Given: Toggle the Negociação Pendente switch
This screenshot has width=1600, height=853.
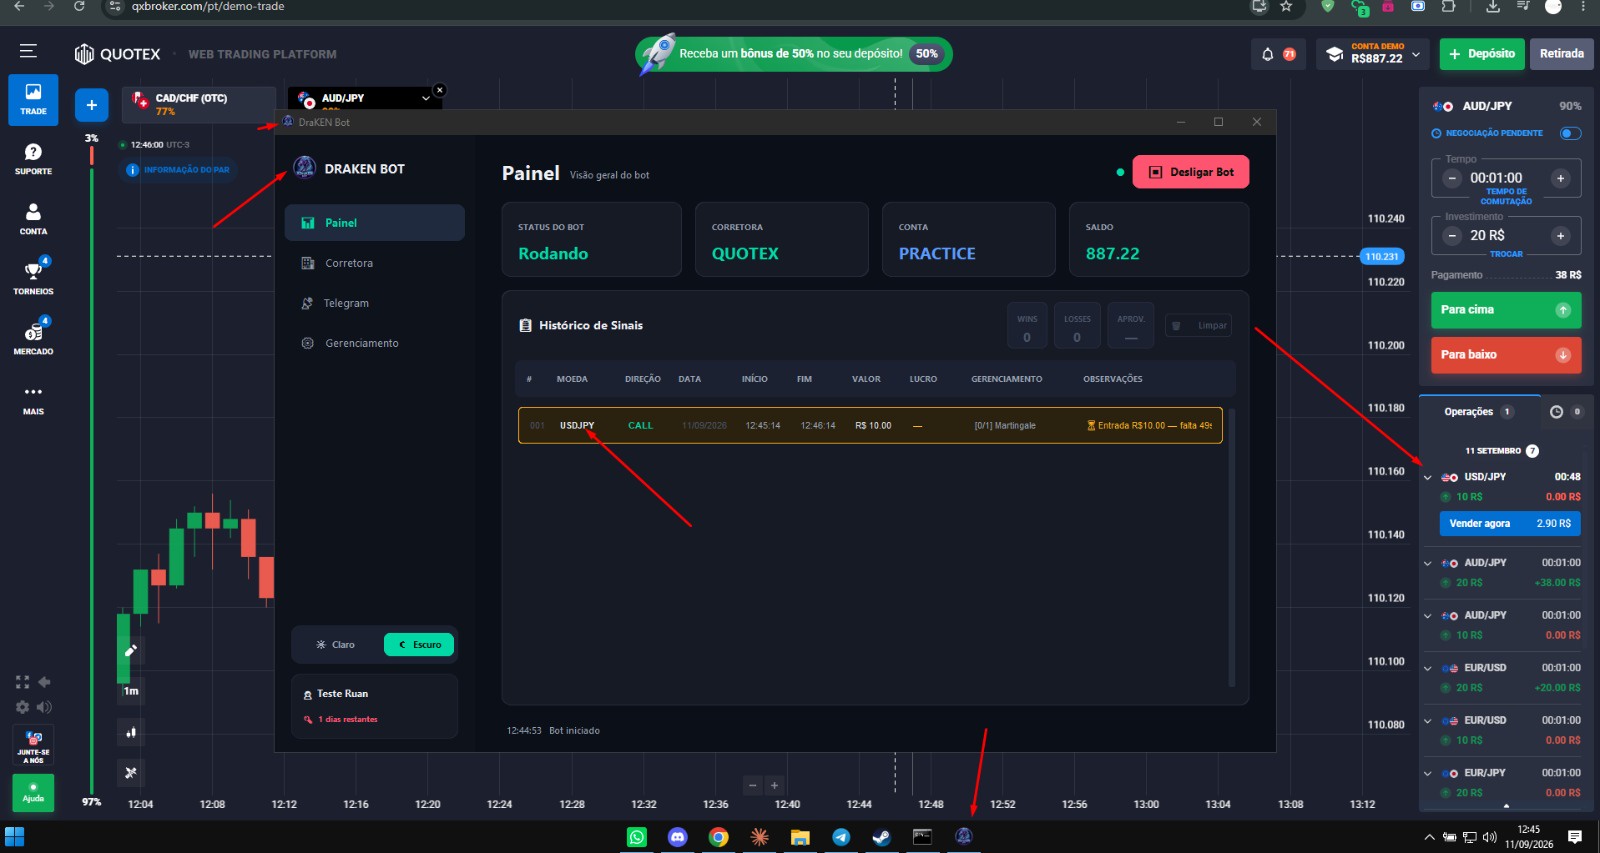Looking at the screenshot, I should point(1571,133).
